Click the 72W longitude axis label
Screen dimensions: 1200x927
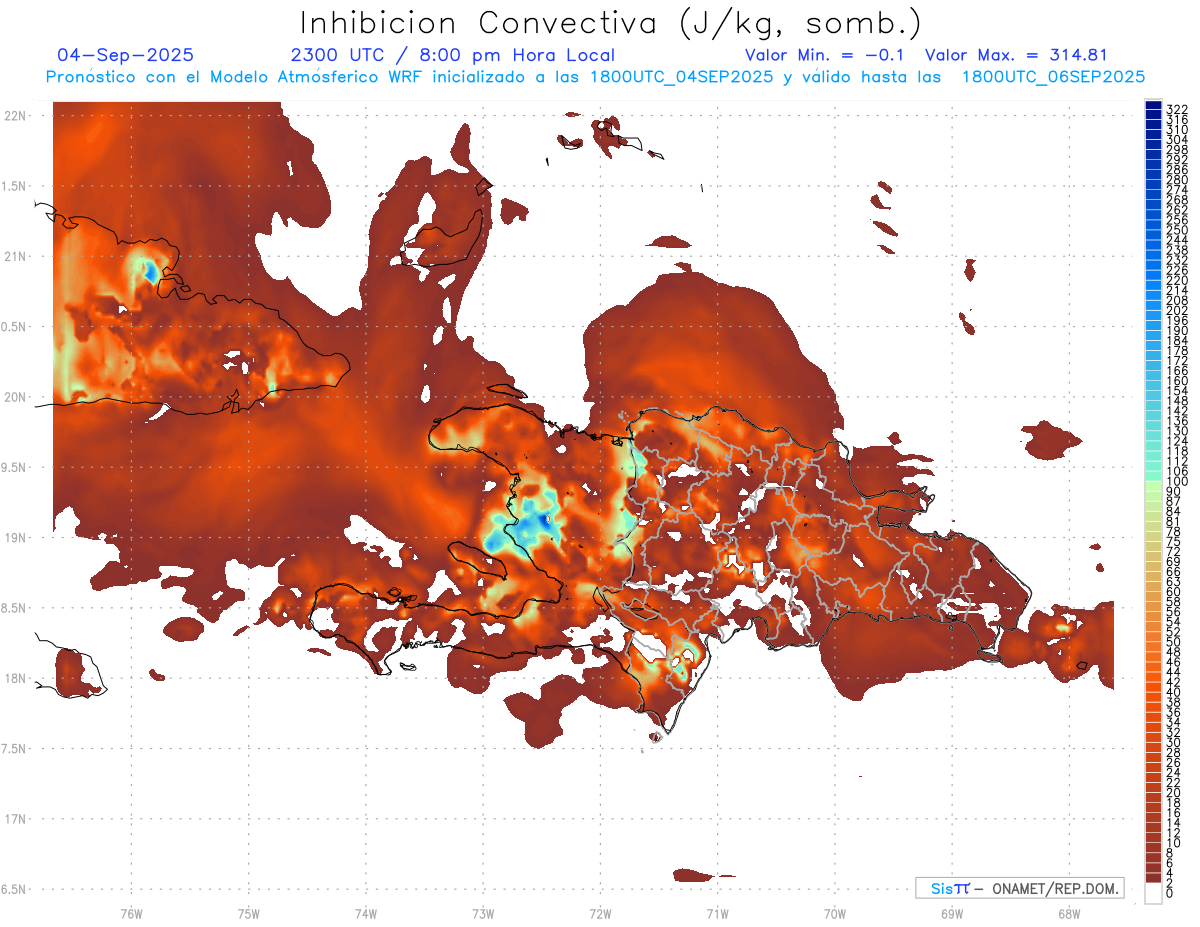point(600,913)
